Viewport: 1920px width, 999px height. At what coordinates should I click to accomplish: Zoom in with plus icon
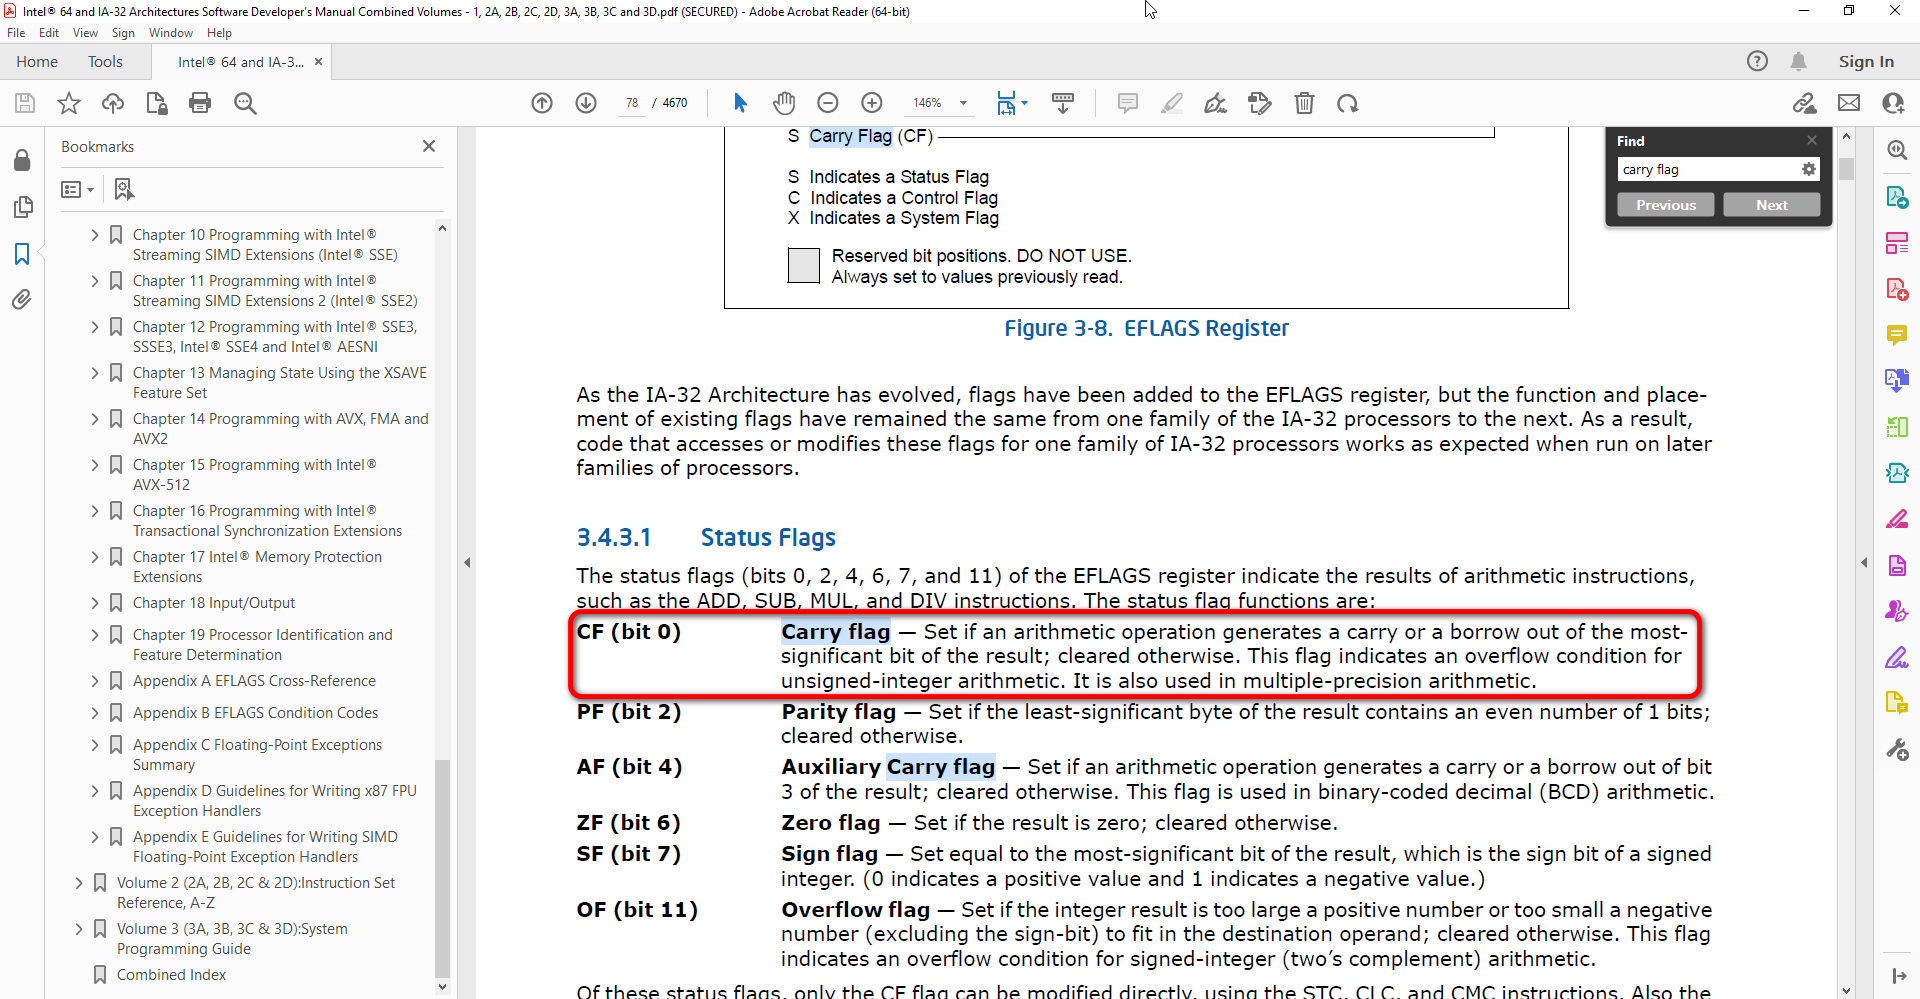coord(872,103)
